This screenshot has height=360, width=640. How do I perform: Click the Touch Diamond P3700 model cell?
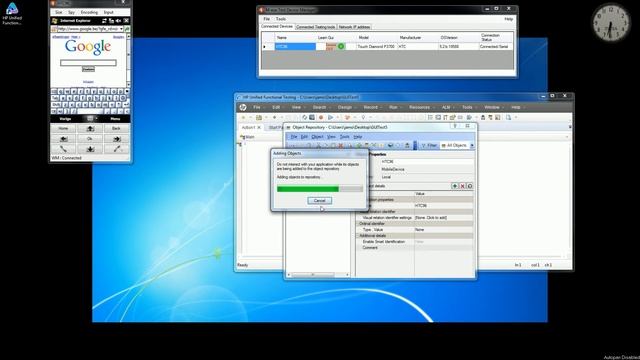click(x=376, y=47)
